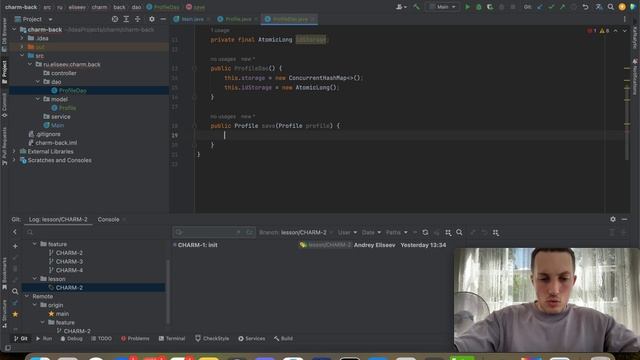Build the project with the hammer icon
This screenshot has width=640, height=360.
(416, 7)
